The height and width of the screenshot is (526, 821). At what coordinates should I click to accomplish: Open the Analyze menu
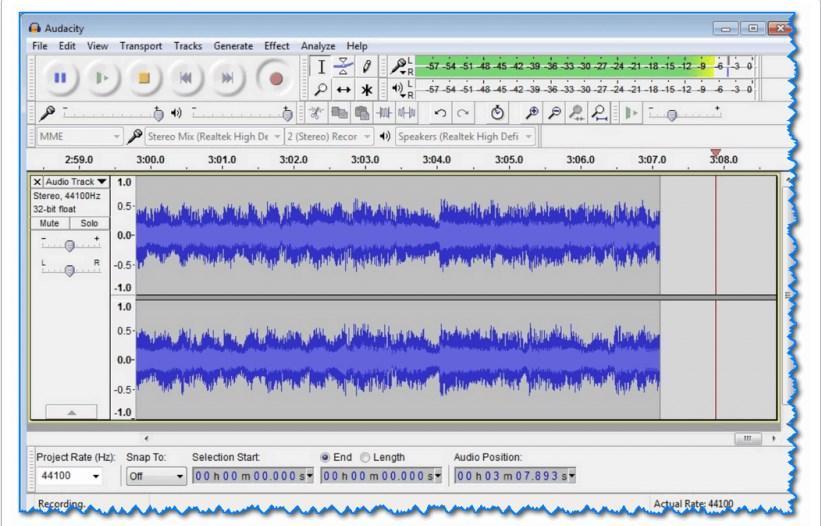(318, 46)
